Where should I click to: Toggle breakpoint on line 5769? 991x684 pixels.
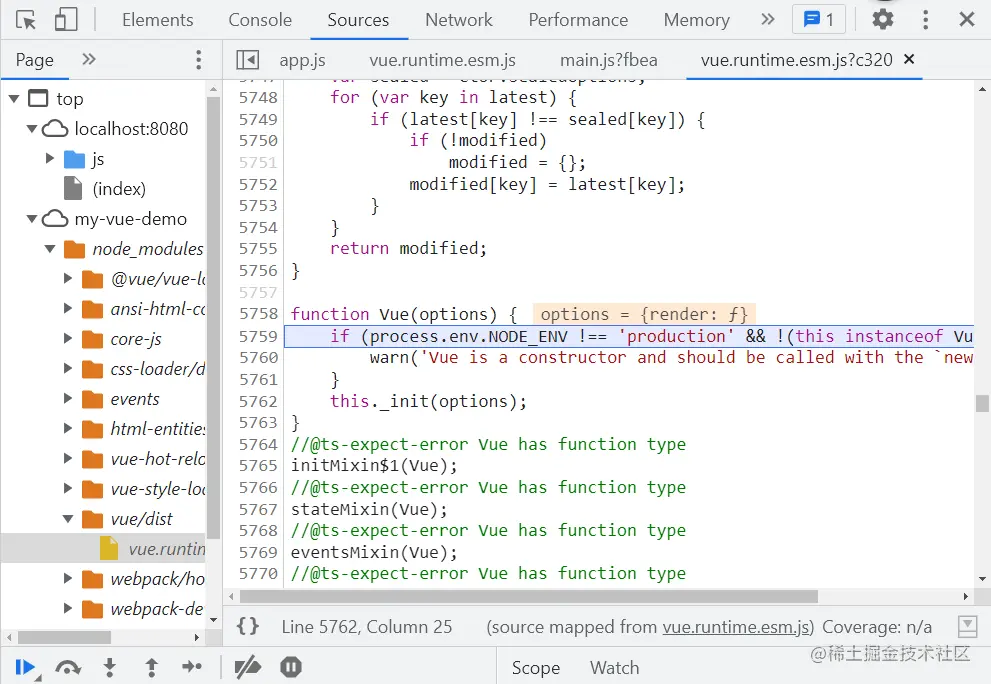tap(258, 552)
